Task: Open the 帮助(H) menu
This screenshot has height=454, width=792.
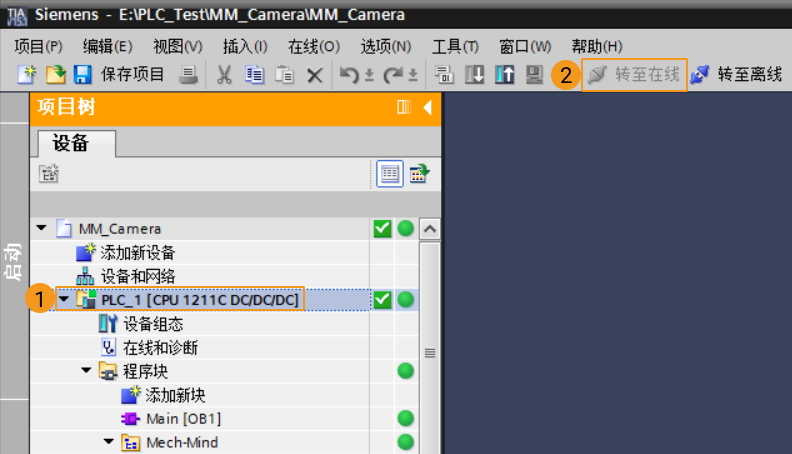Action: [x=597, y=46]
